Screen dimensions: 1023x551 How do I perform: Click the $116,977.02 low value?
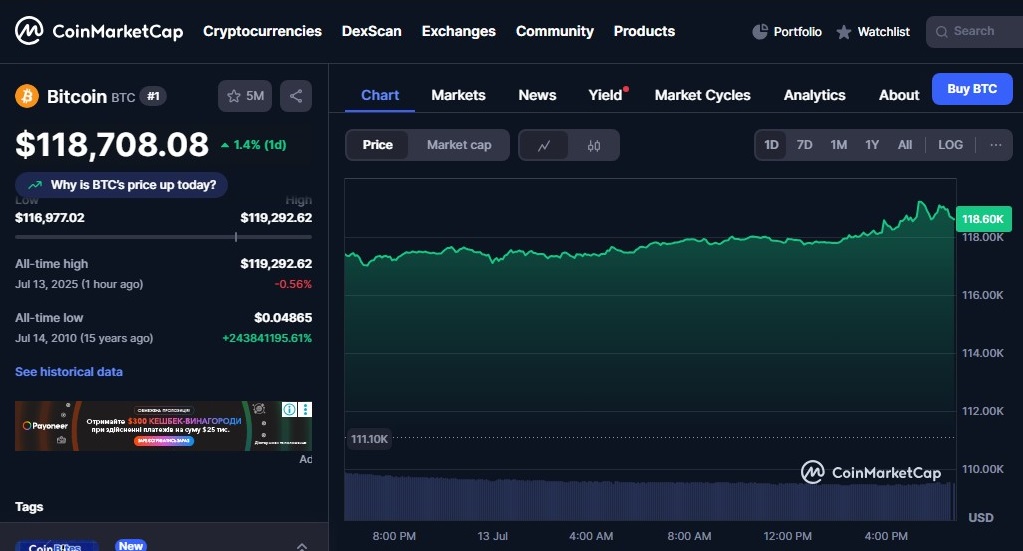[x=50, y=218]
